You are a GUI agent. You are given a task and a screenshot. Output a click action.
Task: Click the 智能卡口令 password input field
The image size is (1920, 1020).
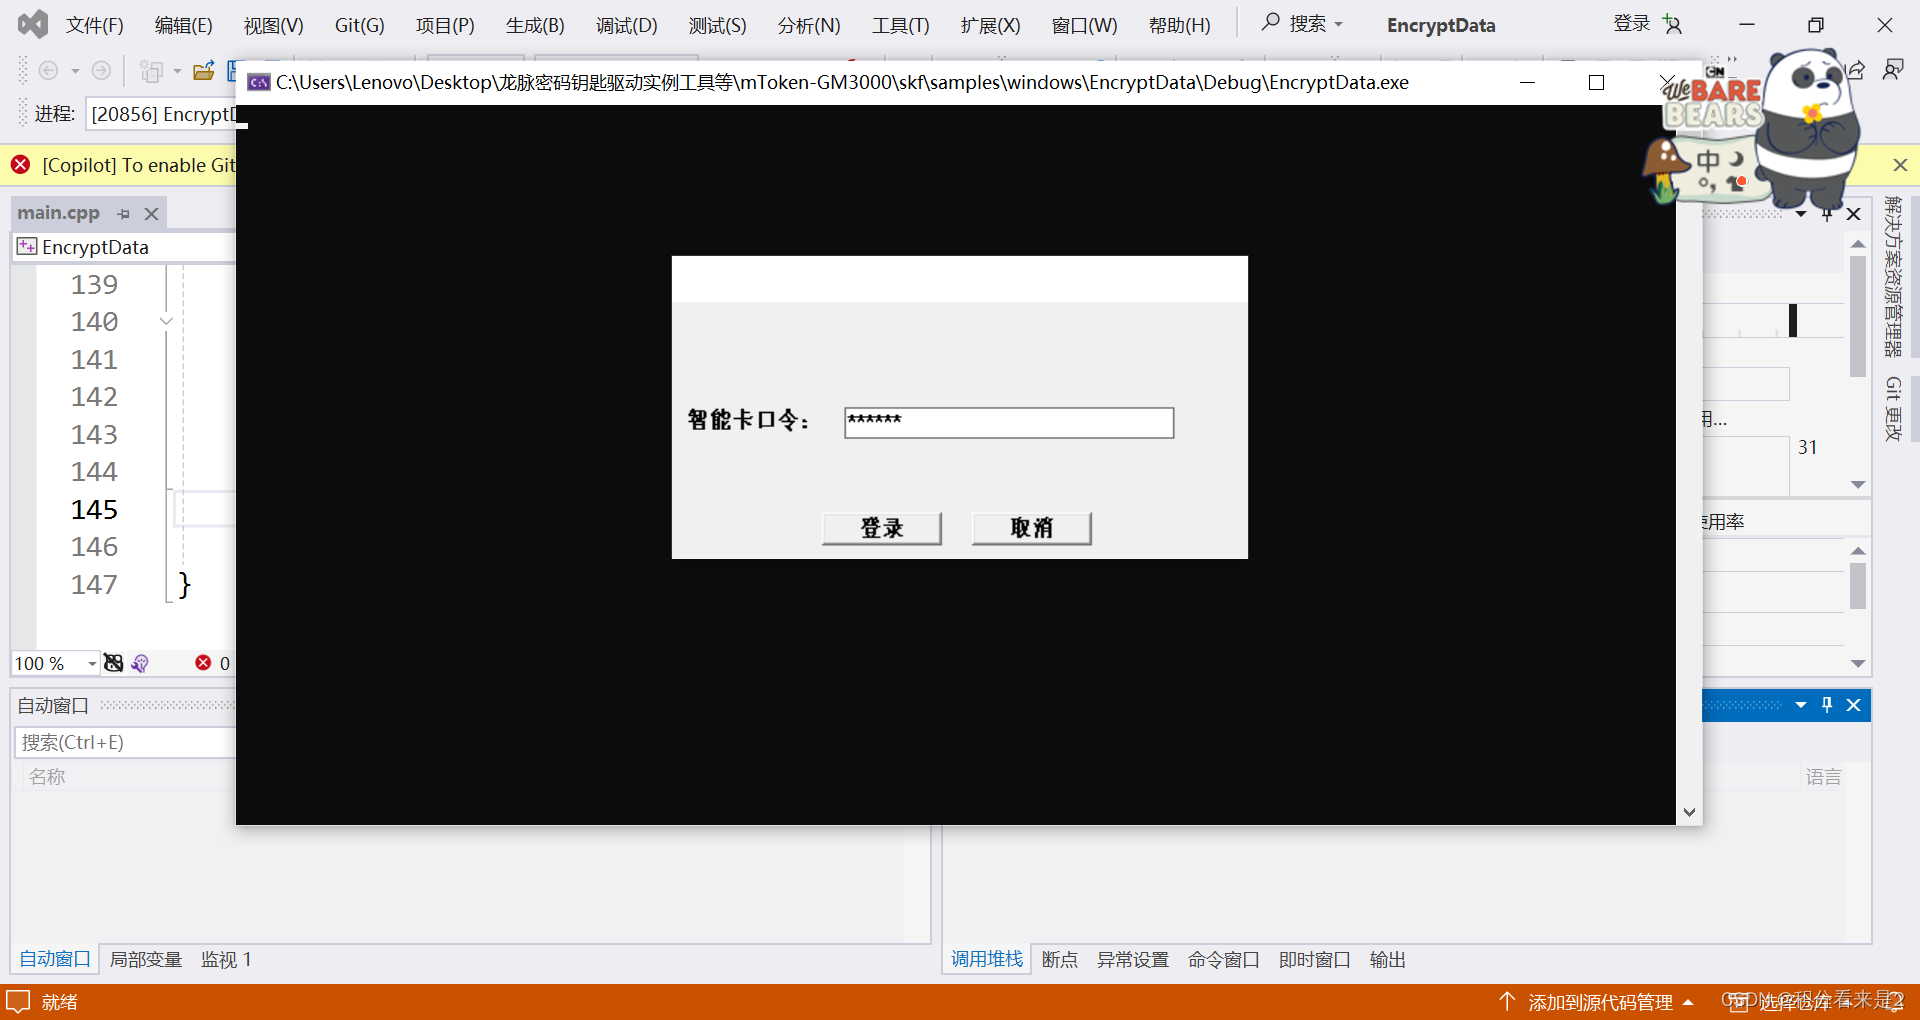[1009, 423]
